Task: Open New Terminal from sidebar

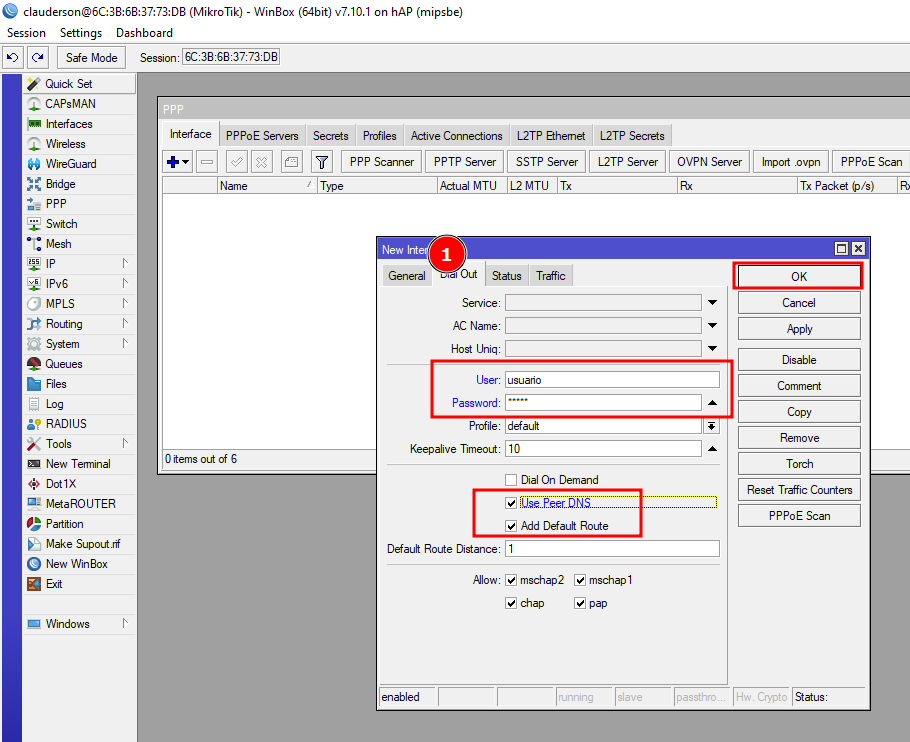Action: coord(77,464)
